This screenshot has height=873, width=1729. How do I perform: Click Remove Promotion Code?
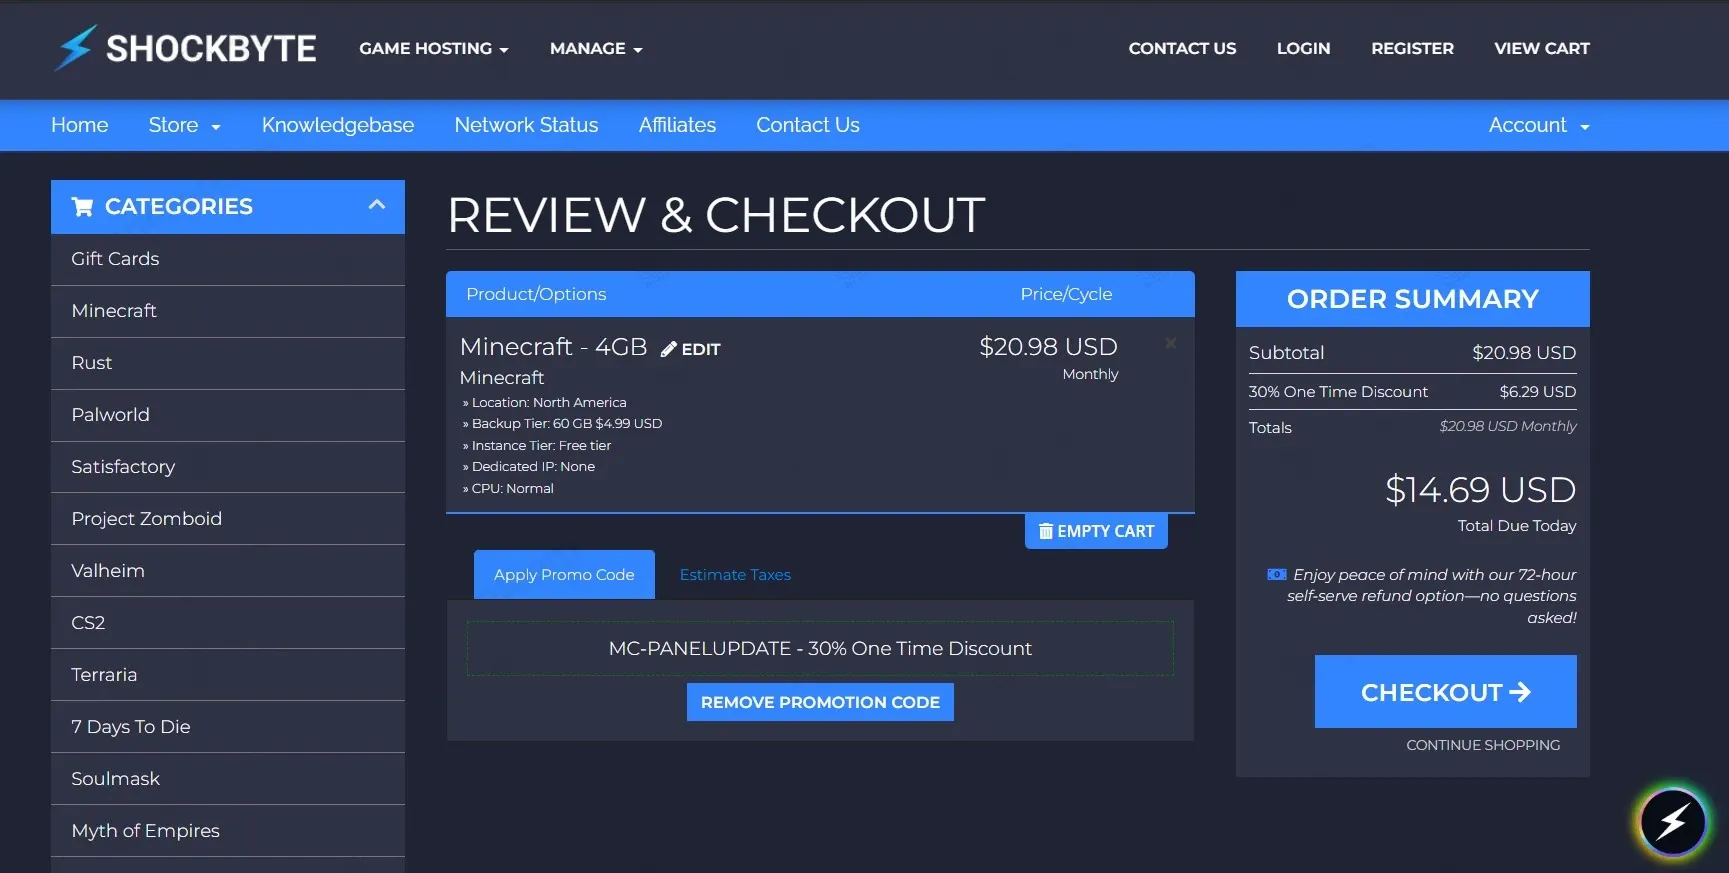click(x=820, y=702)
